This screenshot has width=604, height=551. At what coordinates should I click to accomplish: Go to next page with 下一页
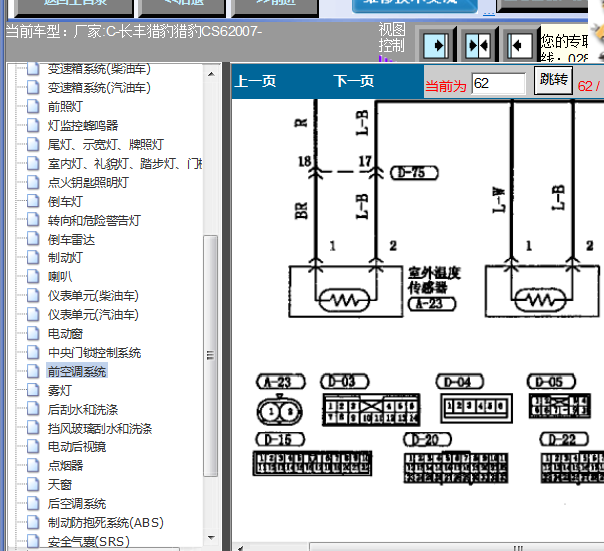click(354, 82)
